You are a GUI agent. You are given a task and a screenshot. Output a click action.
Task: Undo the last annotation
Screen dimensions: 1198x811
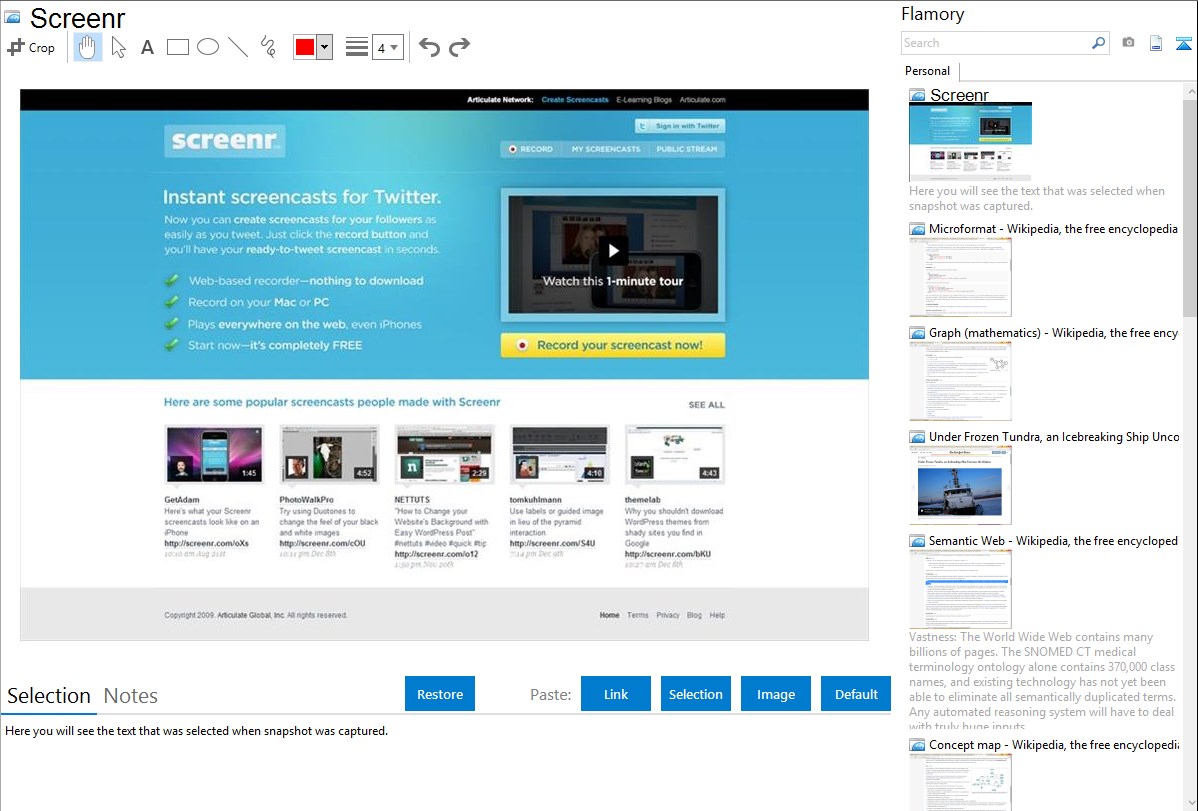pyautogui.click(x=429, y=47)
